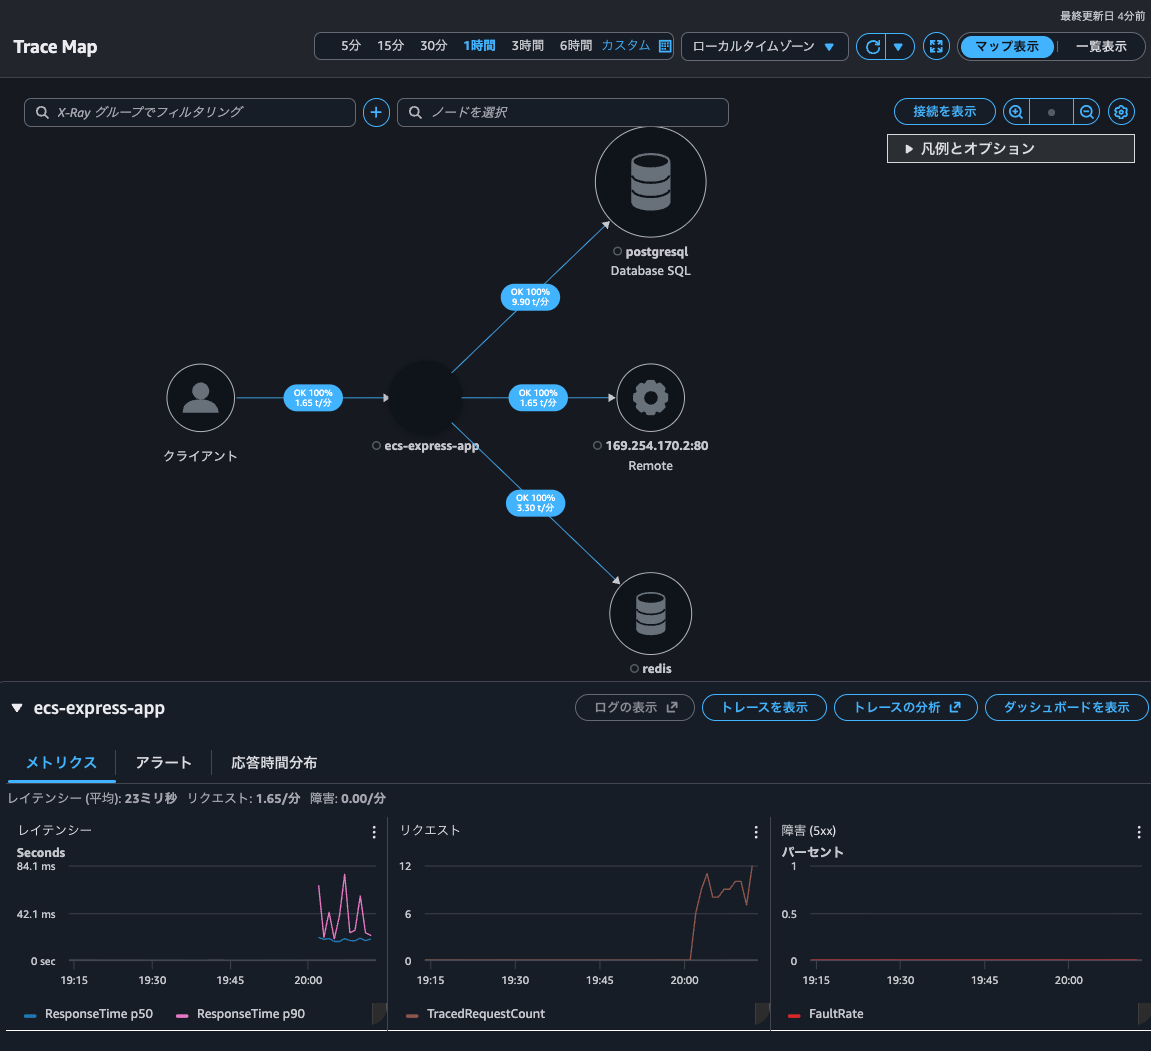Expand the 凡例とオプション panel

(x=1010, y=149)
